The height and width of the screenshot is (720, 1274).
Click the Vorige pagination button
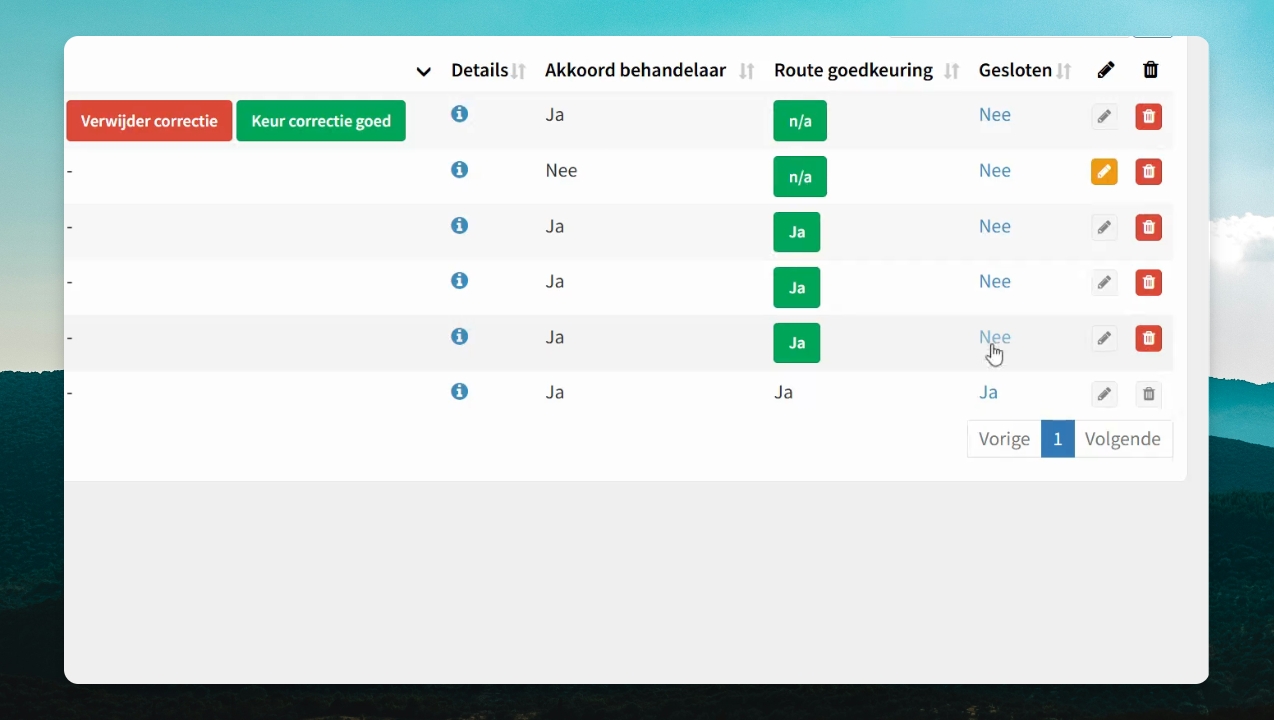tap(1004, 439)
